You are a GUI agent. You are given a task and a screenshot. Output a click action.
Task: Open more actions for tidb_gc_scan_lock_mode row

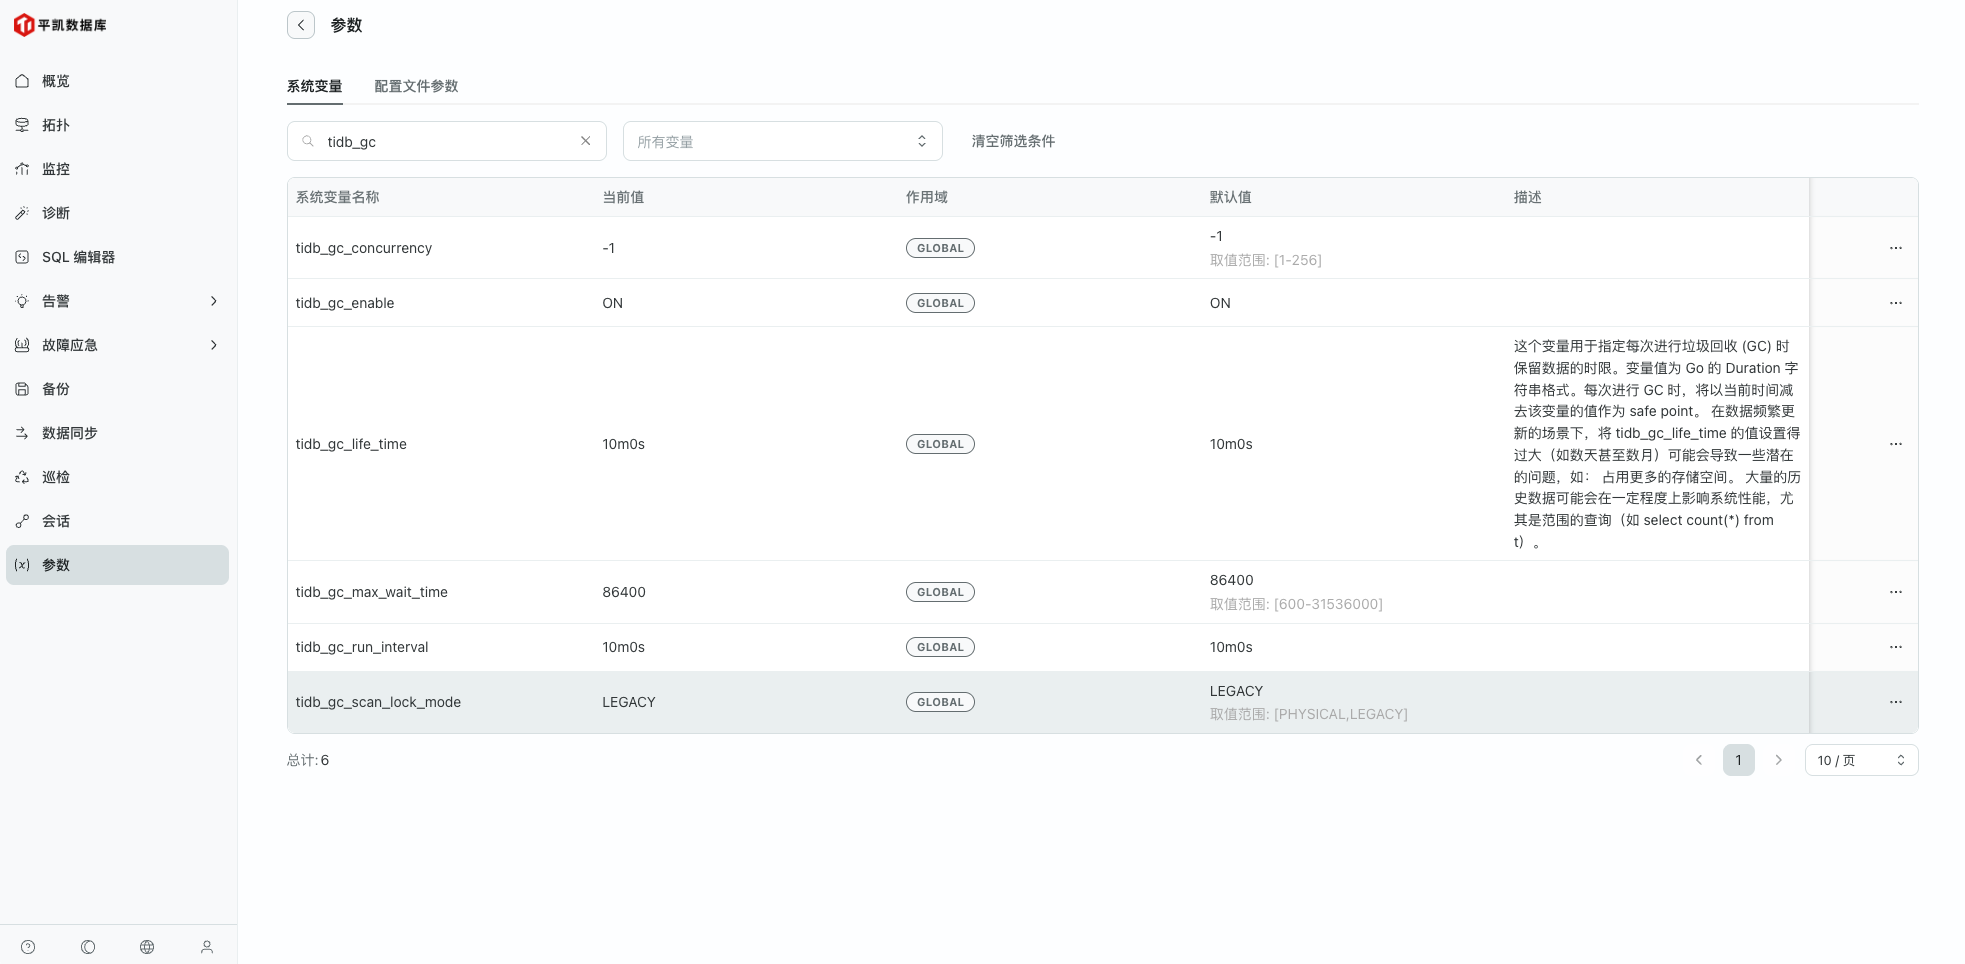[x=1895, y=702]
